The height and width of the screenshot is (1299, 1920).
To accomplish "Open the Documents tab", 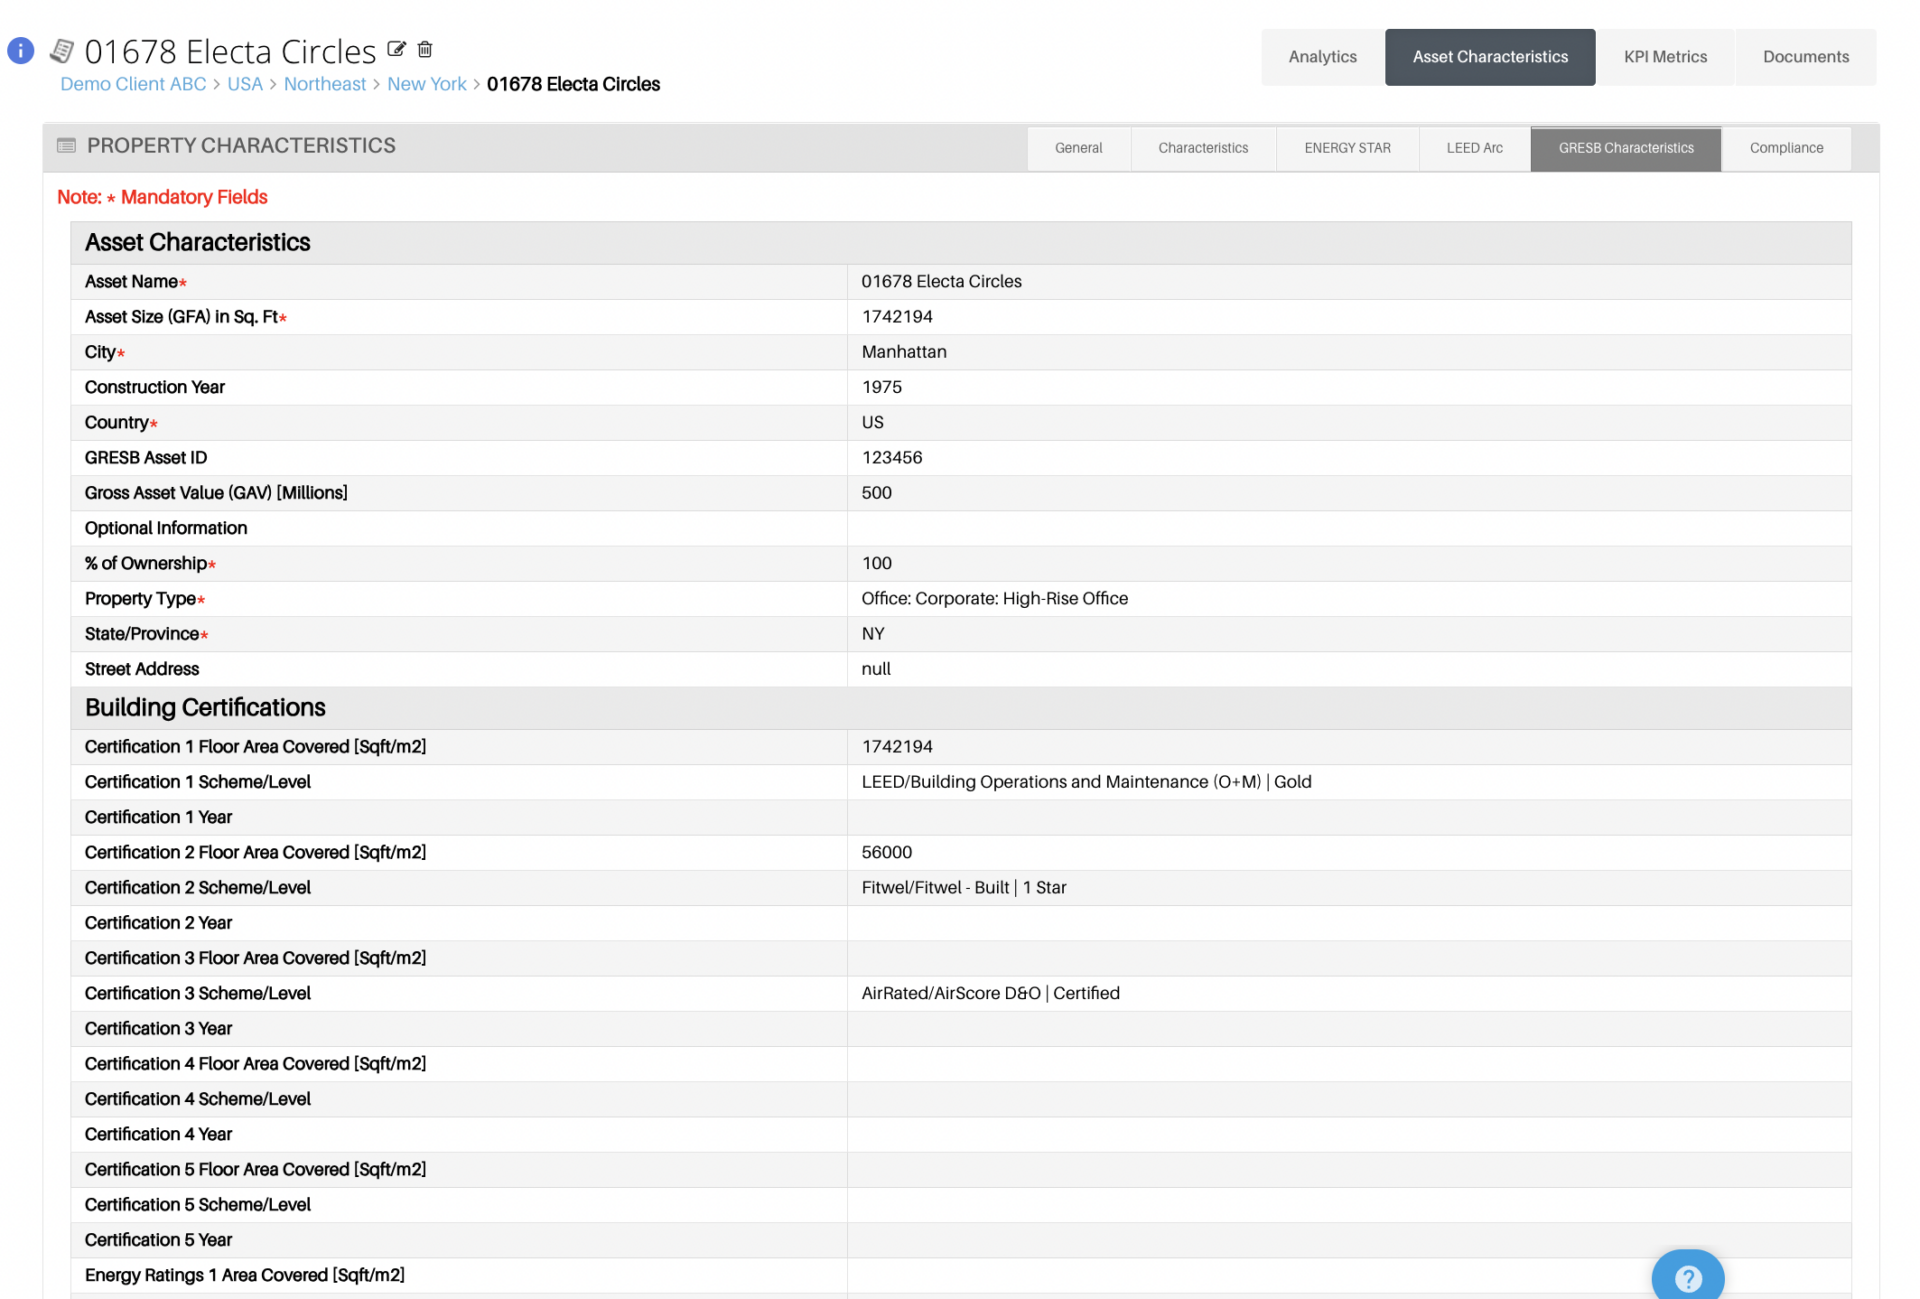I will click(x=1805, y=57).
